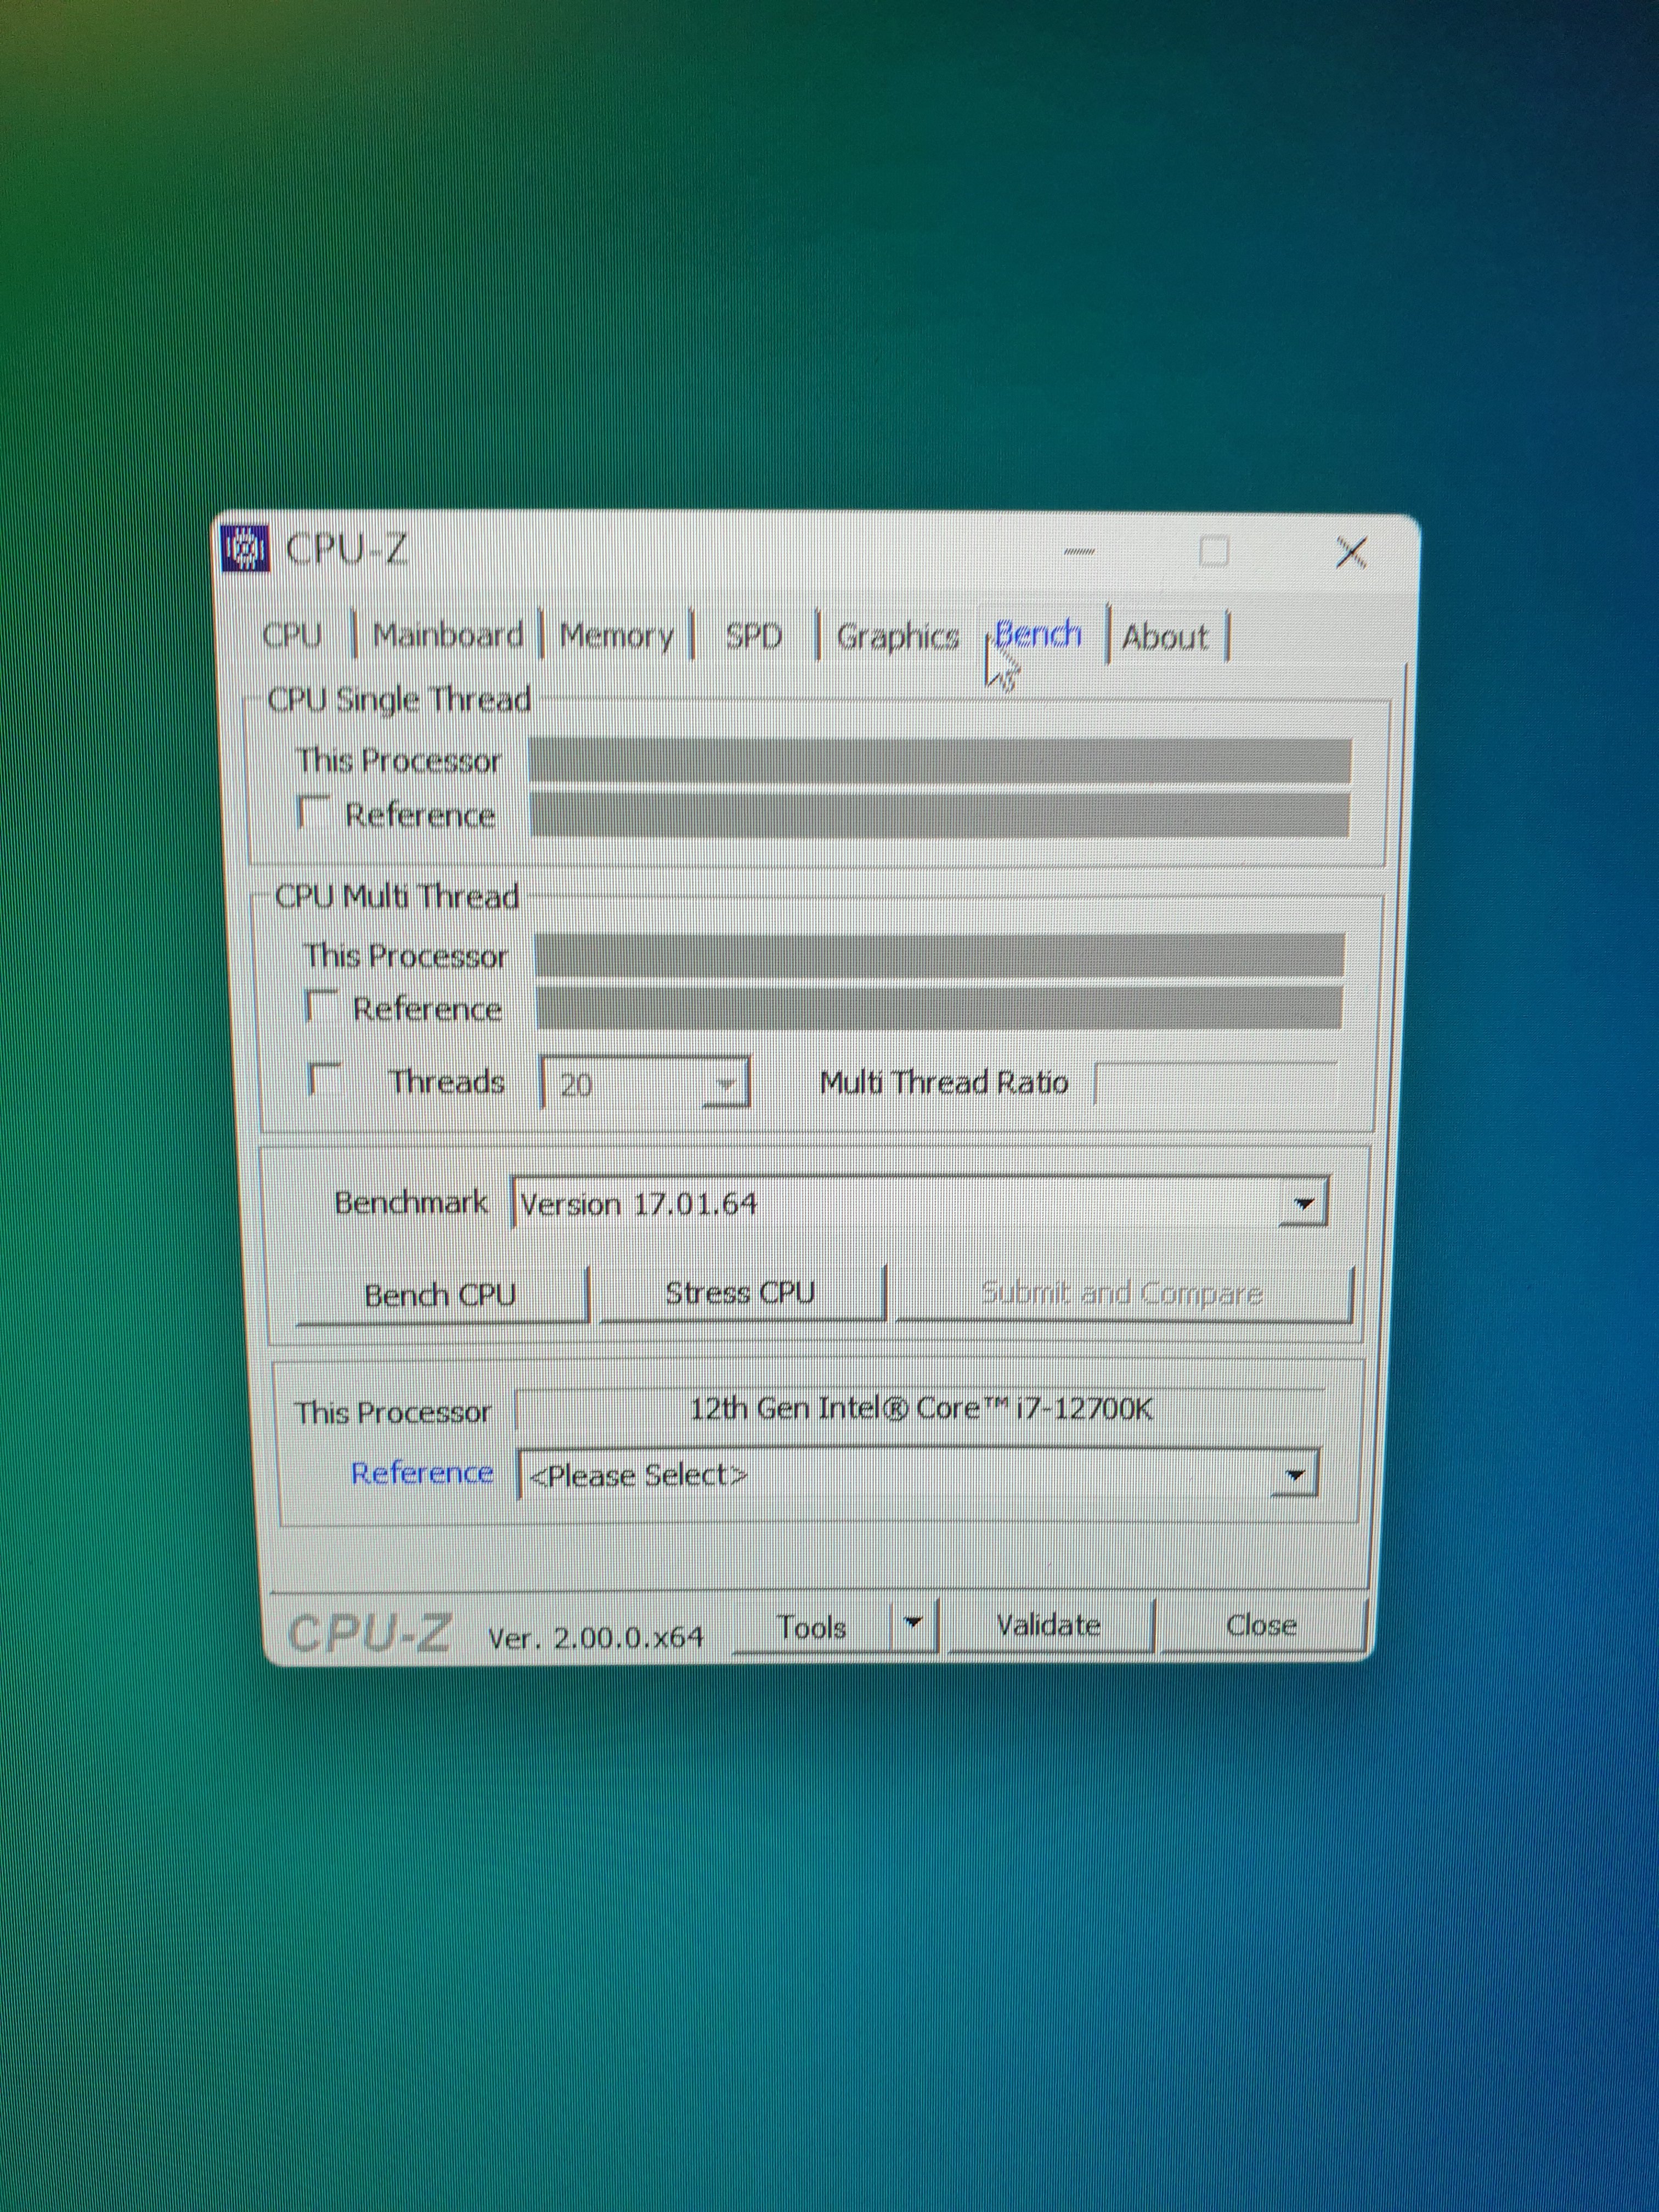1659x2212 pixels.
Task: Go to the Memory tab
Action: click(x=616, y=636)
